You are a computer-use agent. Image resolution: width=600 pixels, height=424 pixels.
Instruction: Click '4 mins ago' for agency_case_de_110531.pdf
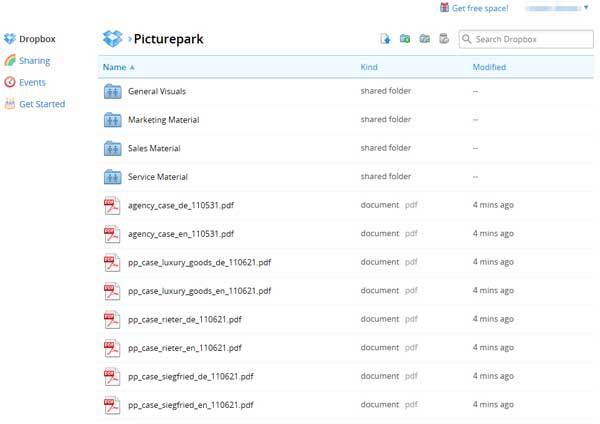coord(493,205)
